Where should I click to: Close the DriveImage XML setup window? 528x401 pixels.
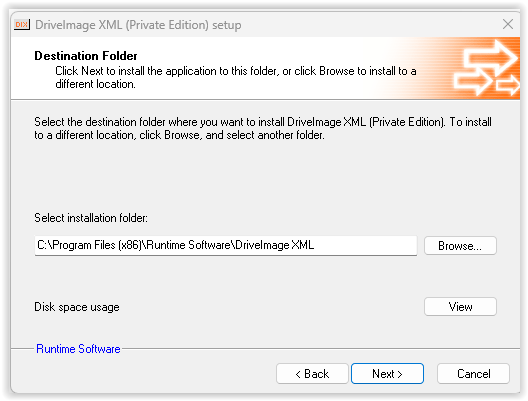click(508, 24)
